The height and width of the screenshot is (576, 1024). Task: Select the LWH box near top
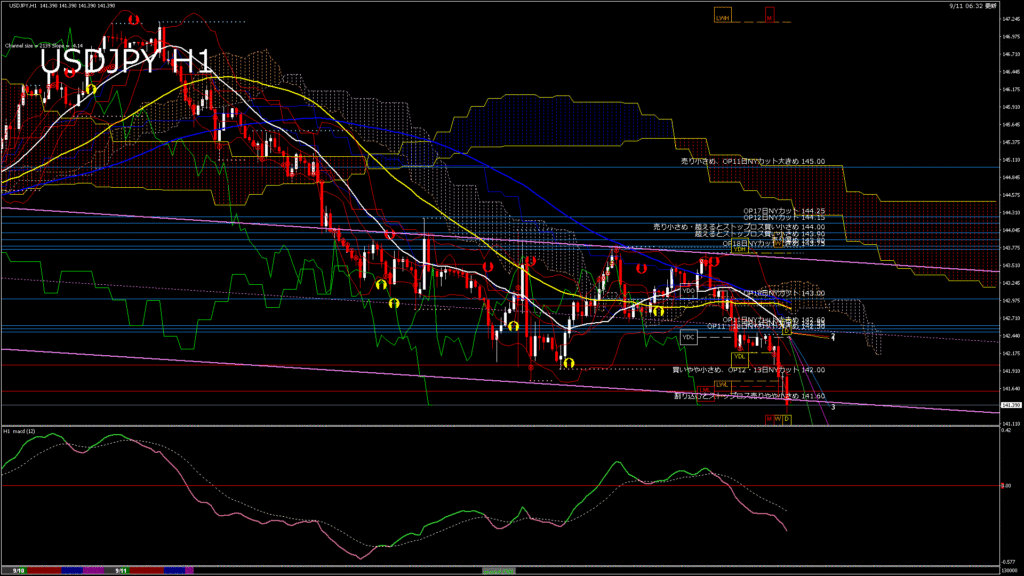pos(722,18)
